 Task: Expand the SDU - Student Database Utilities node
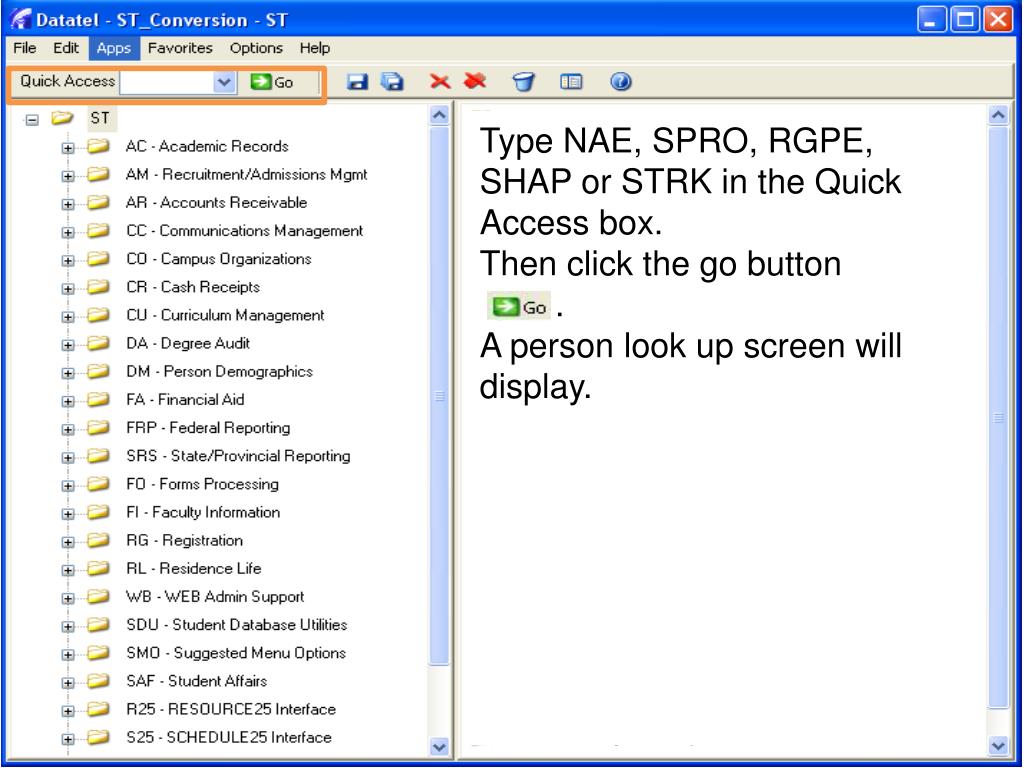click(x=68, y=626)
